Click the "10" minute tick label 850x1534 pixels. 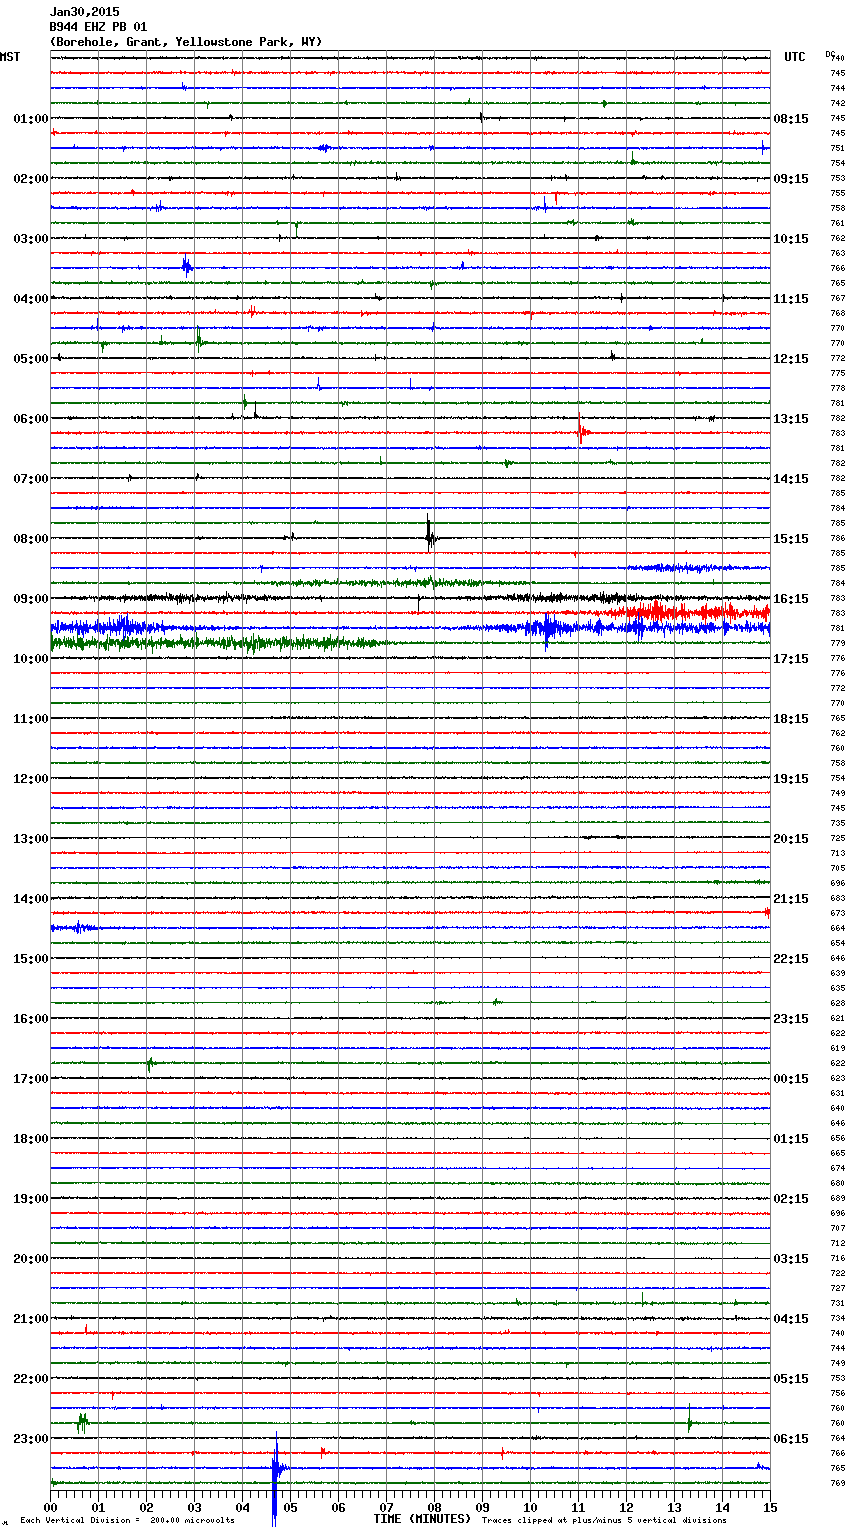click(531, 1507)
